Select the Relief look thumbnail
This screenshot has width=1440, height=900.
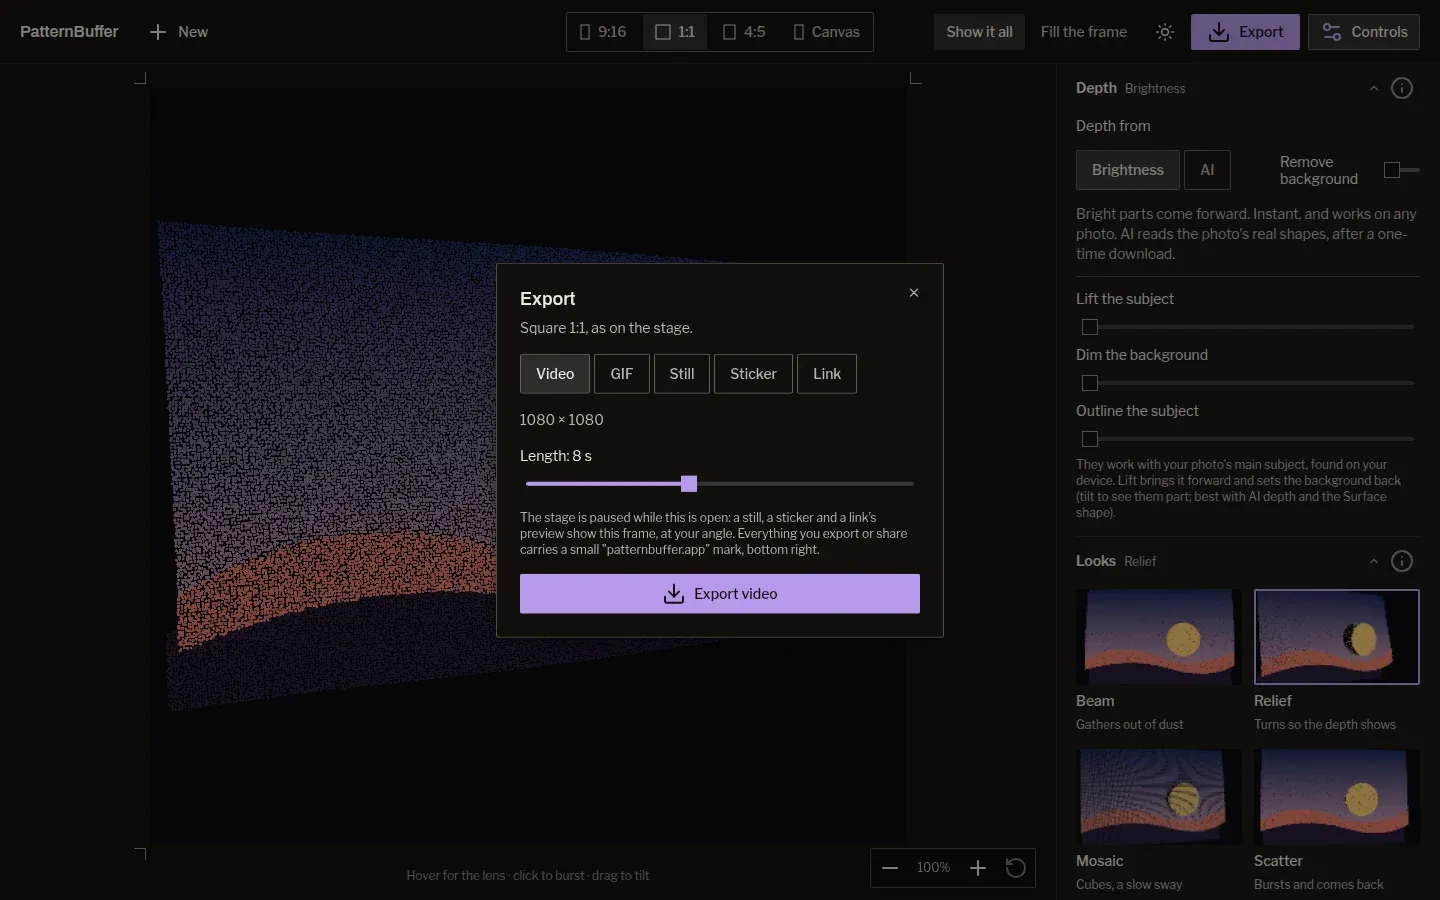1337,637
